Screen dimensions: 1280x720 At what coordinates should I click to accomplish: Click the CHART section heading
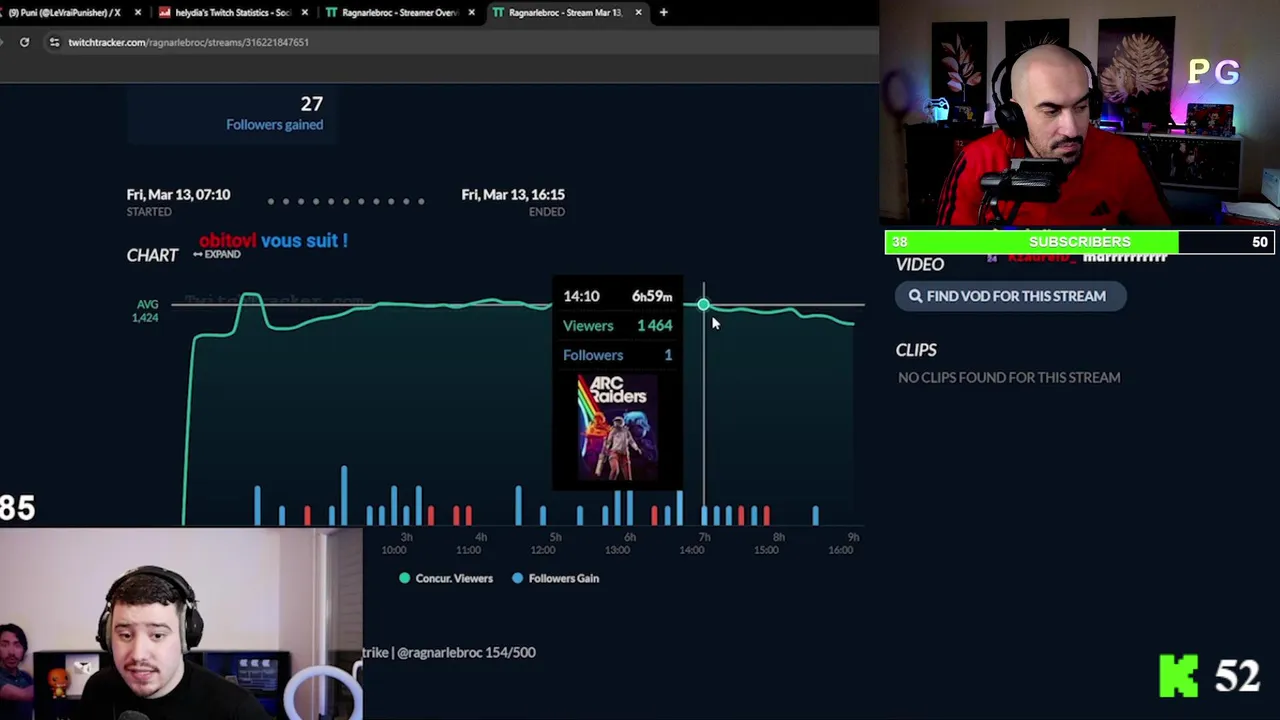(x=152, y=255)
